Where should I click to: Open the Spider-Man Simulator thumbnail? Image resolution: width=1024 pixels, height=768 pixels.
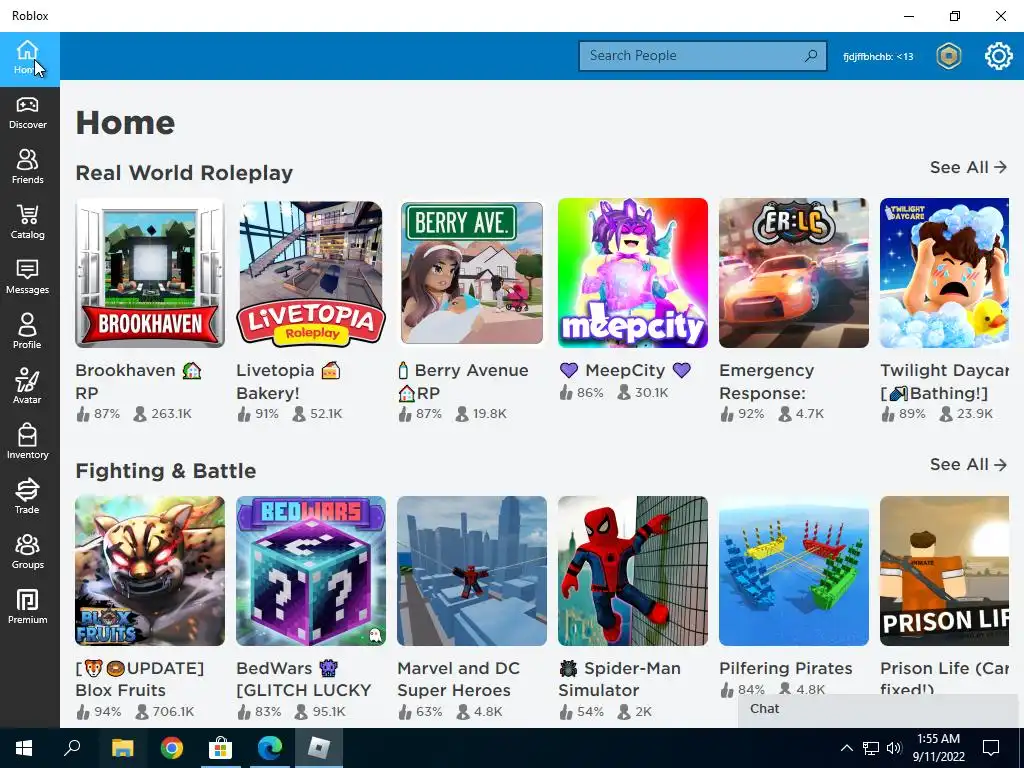tap(633, 571)
